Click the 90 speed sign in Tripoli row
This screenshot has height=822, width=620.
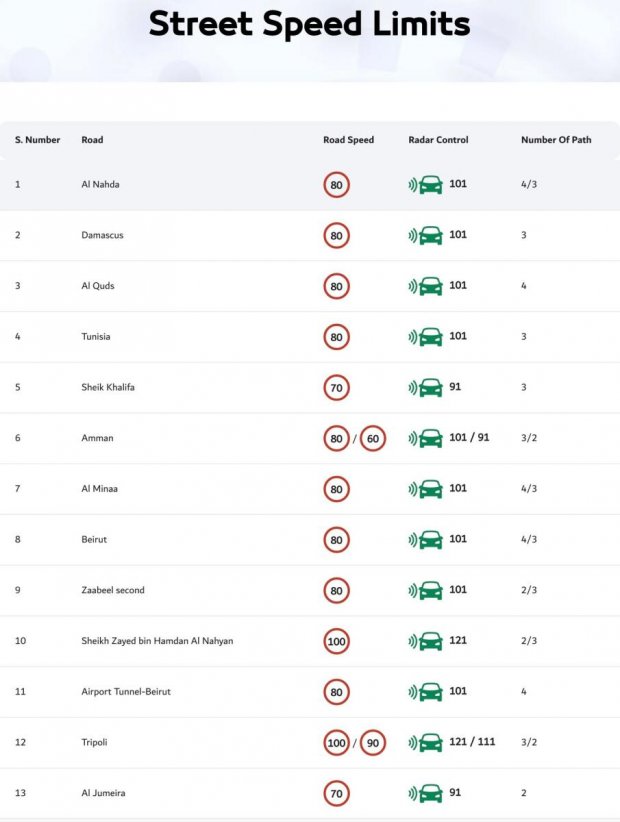click(x=372, y=743)
